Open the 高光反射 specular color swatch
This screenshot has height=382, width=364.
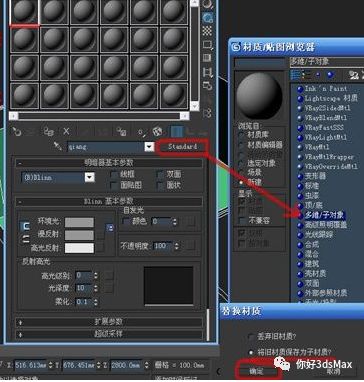pyautogui.click(x=79, y=248)
